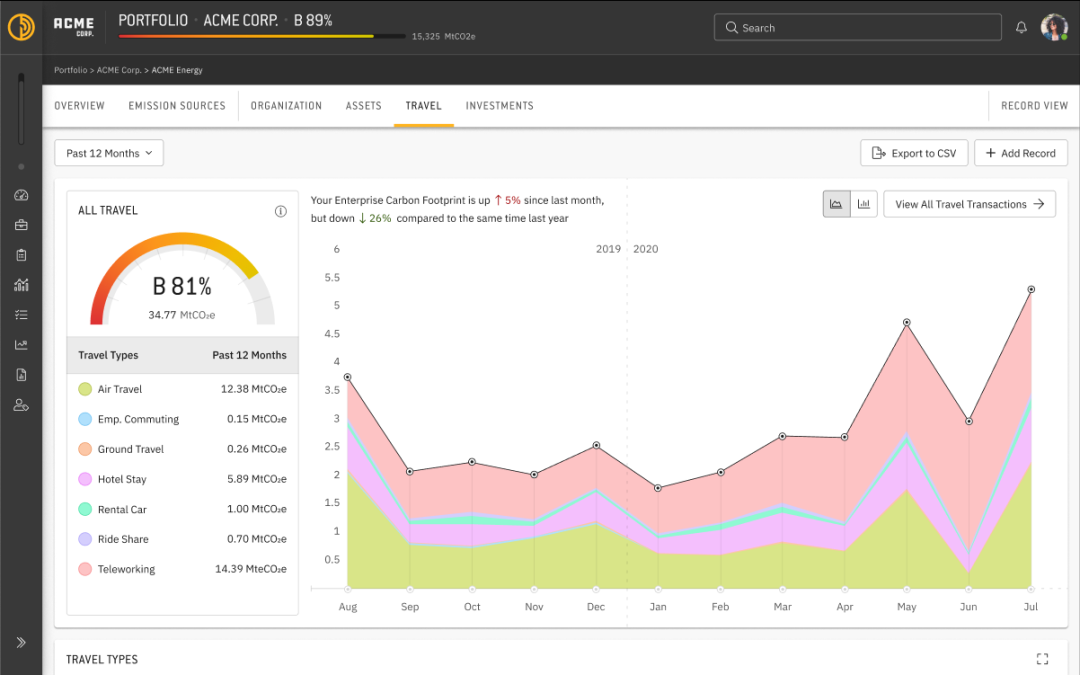Open the Past 12 Months dropdown
Screen dimensions: 1080x675
109,153
